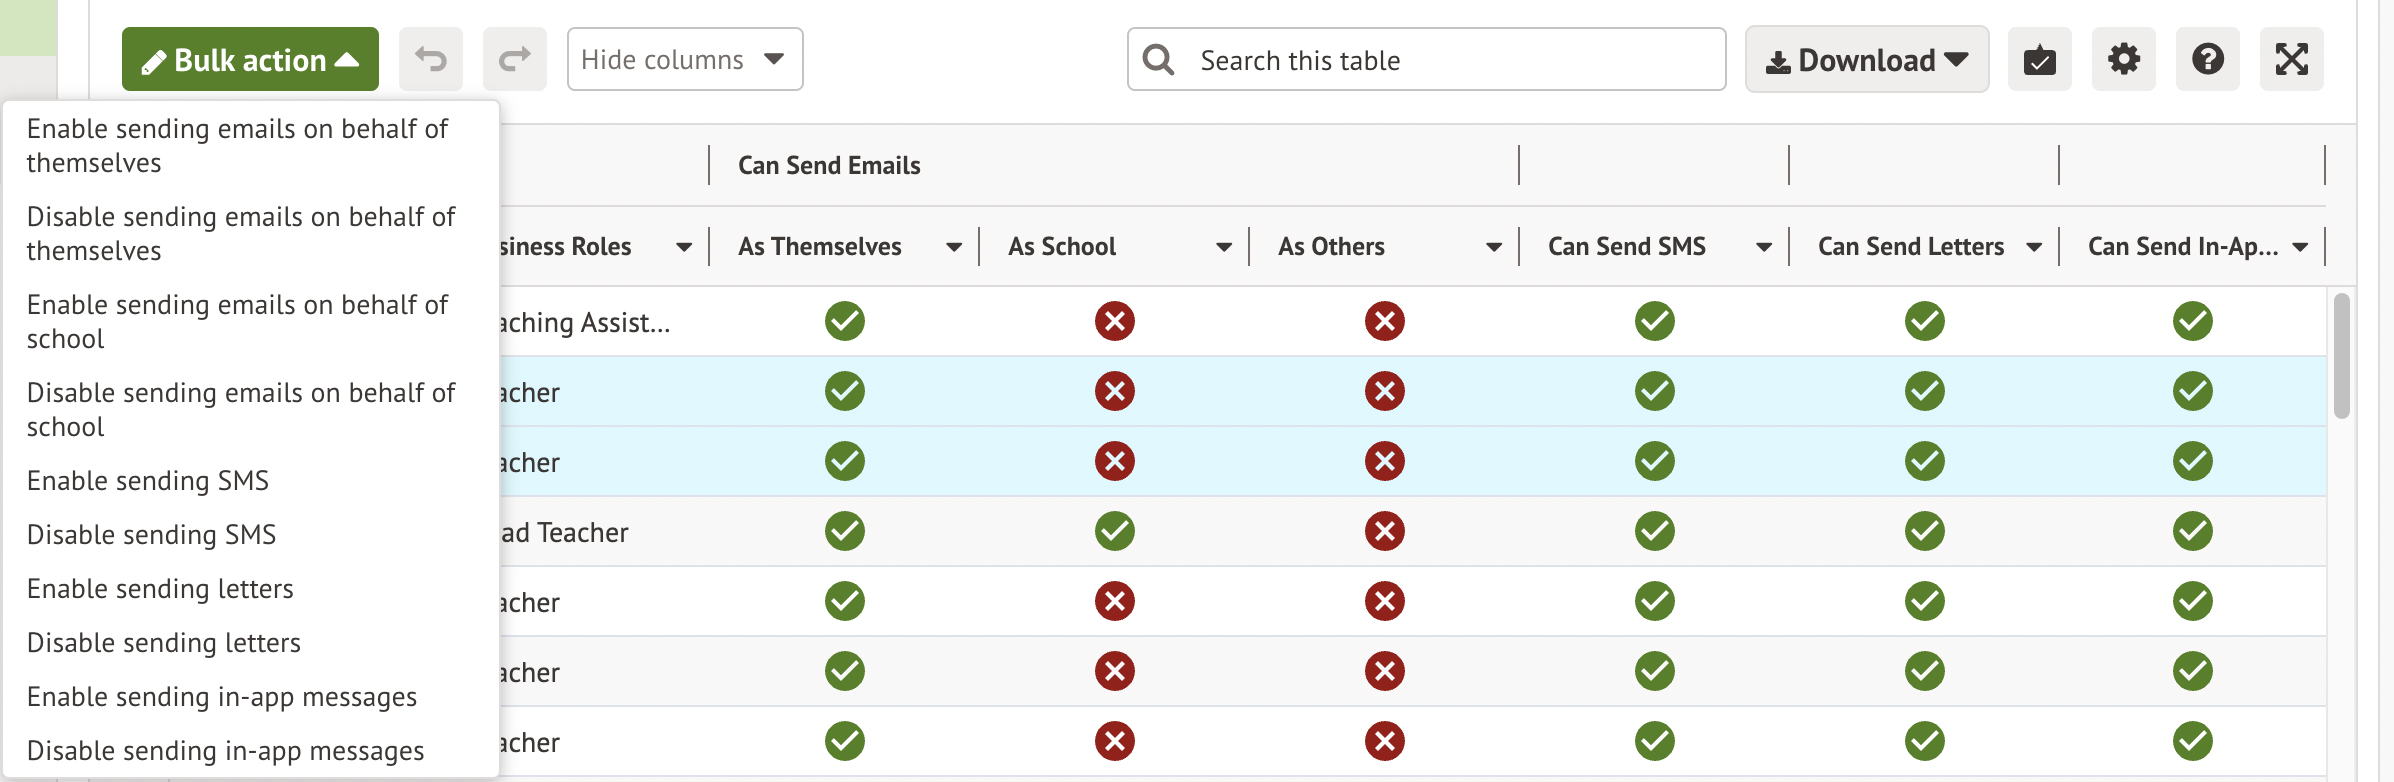Open table settings via gear icon
2394x782 pixels.
click(2123, 60)
